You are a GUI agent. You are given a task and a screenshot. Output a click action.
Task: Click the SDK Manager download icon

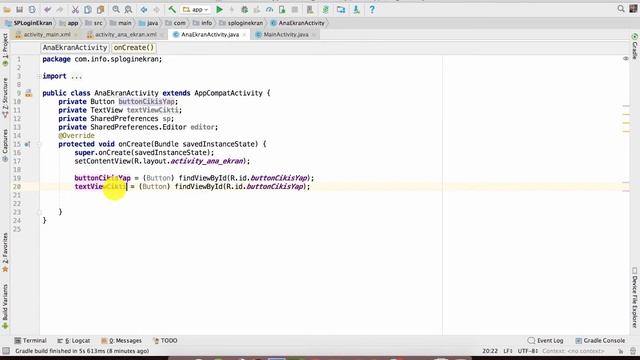(x=356, y=9)
